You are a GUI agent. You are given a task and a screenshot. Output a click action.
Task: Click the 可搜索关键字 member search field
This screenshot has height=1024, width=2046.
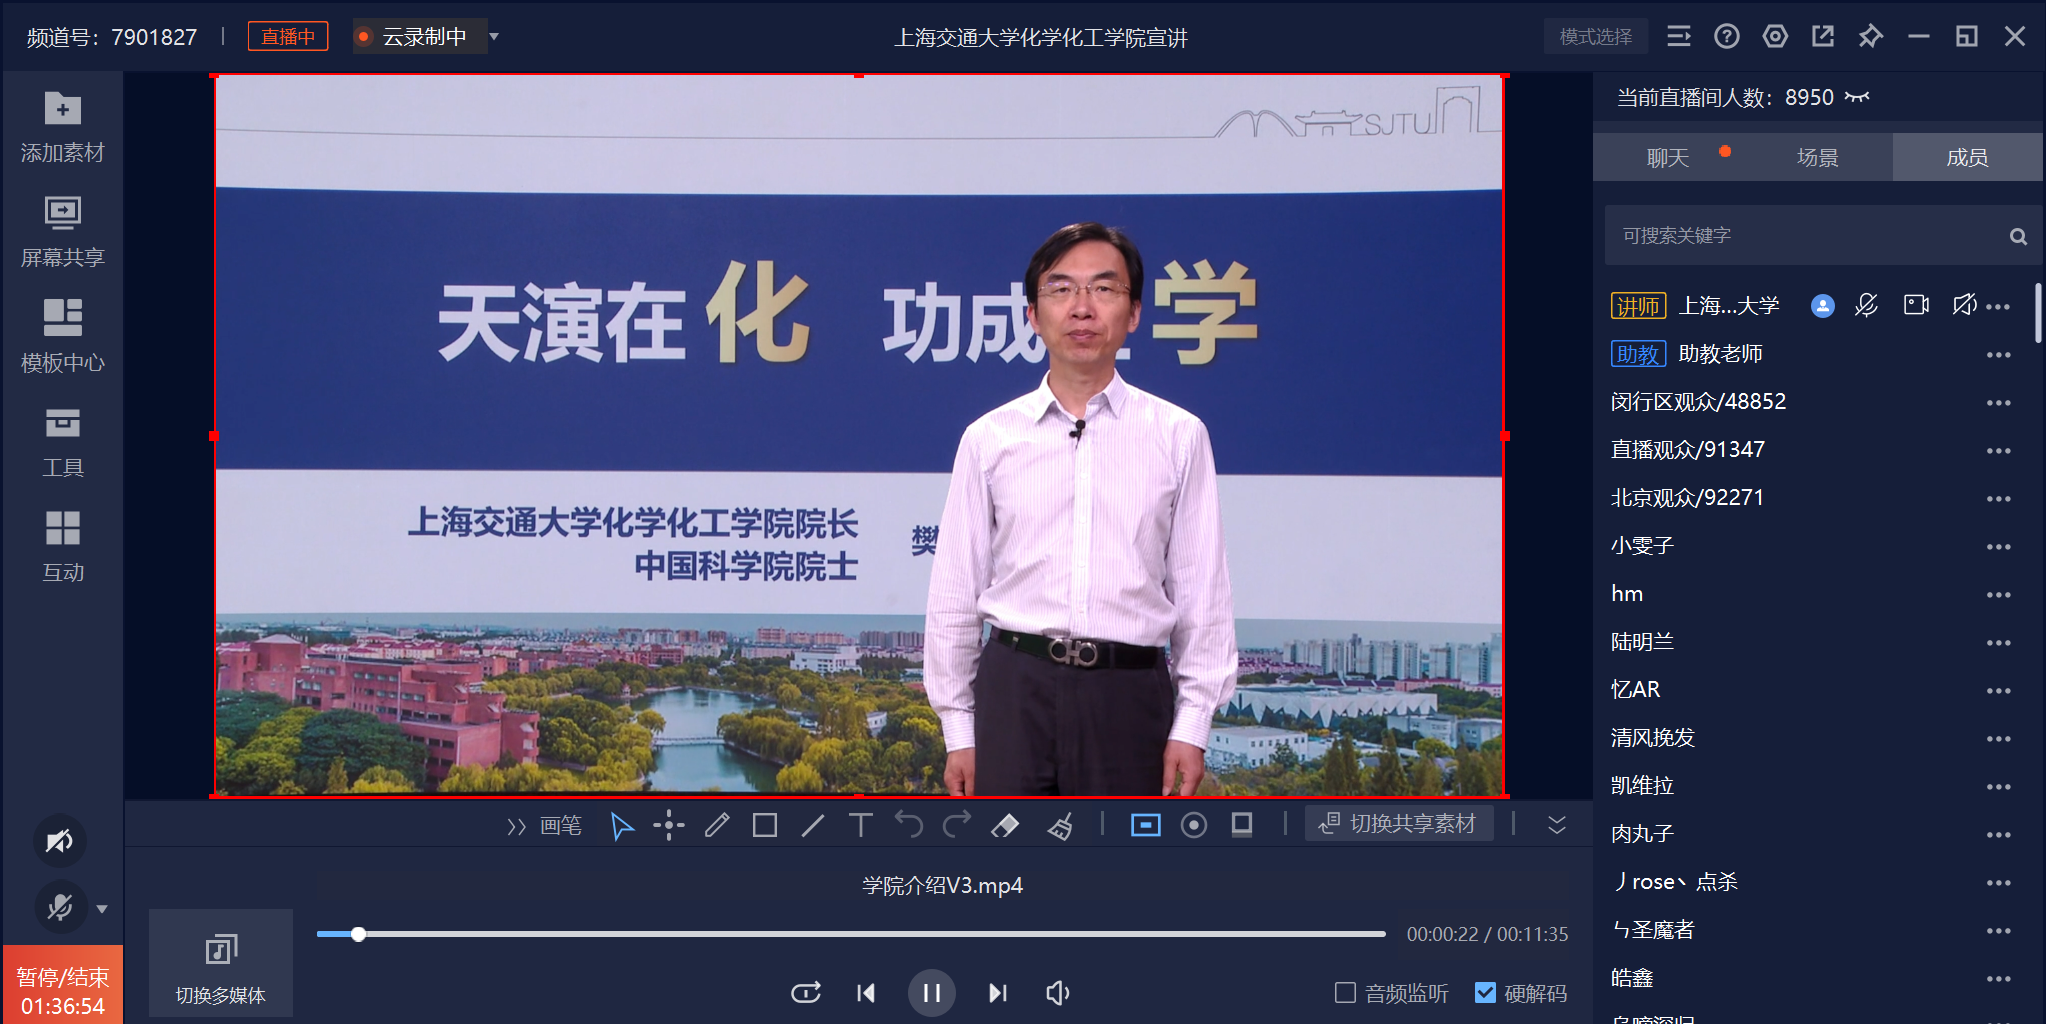(1822, 236)
